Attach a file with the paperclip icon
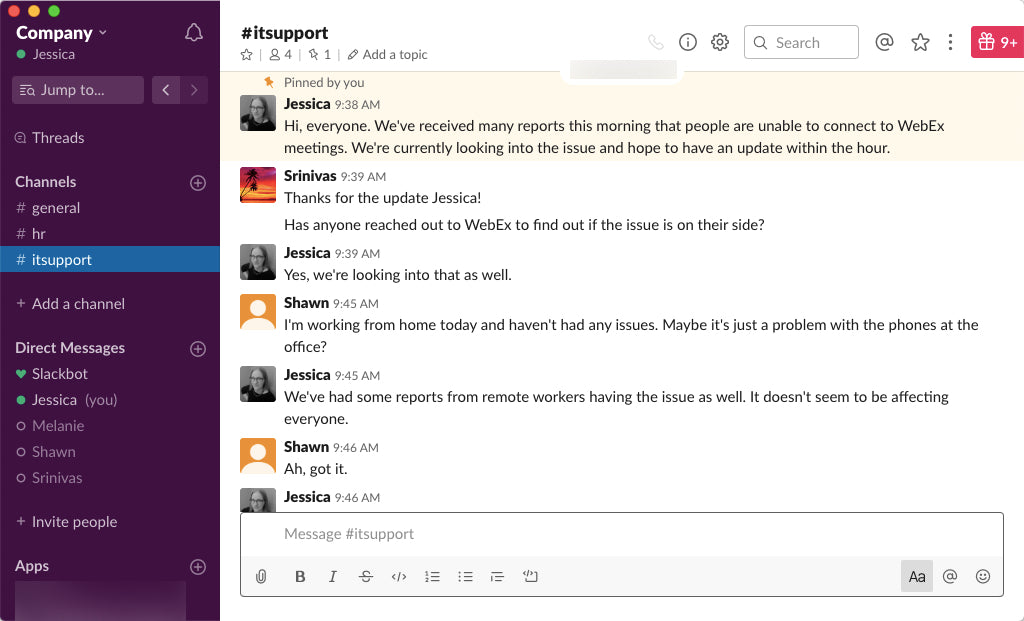This screenshot has width=1024, height=621. pos(261,576)
